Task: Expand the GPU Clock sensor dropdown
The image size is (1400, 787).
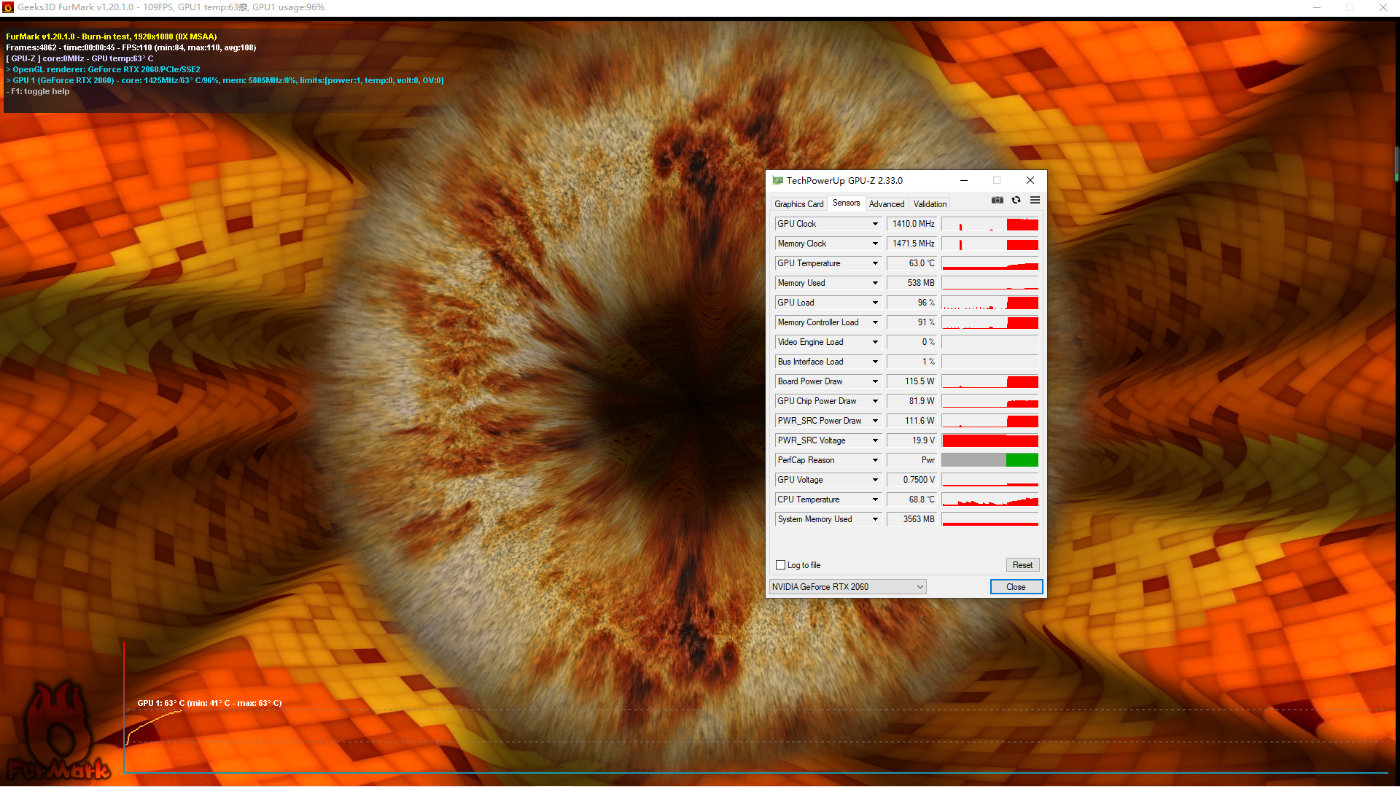Action: pos(875,224)
